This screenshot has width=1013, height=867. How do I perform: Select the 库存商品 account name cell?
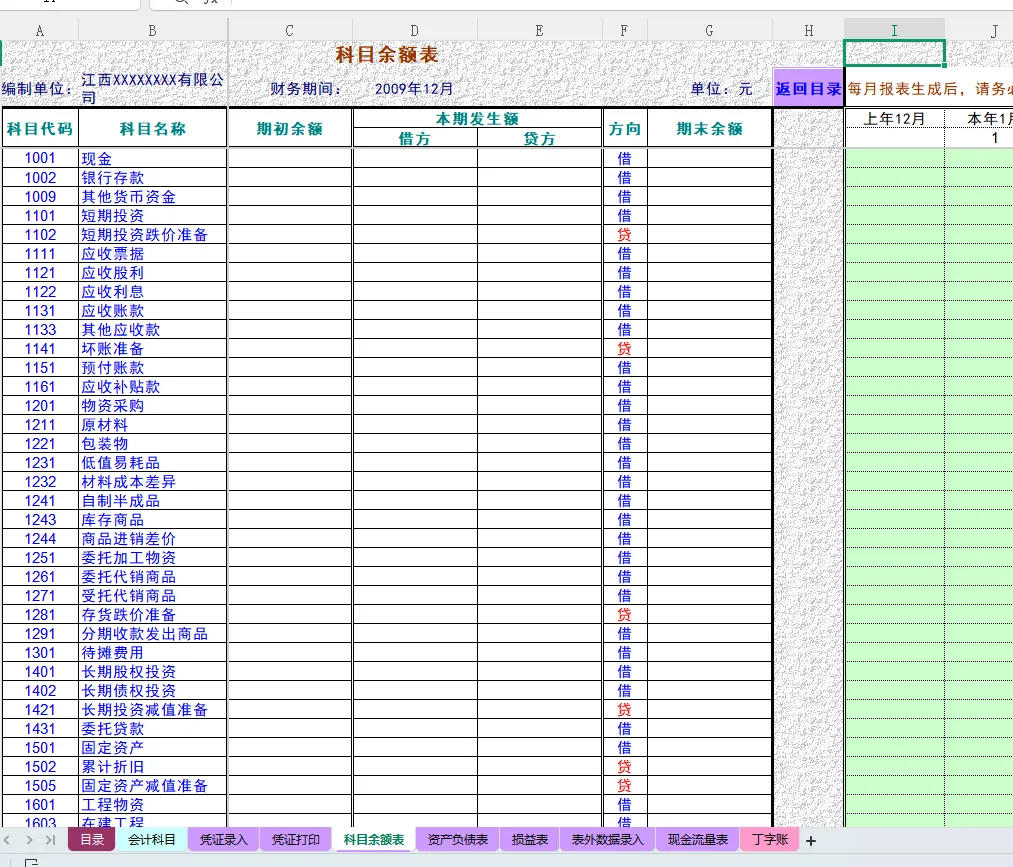[x=152, y=519]
